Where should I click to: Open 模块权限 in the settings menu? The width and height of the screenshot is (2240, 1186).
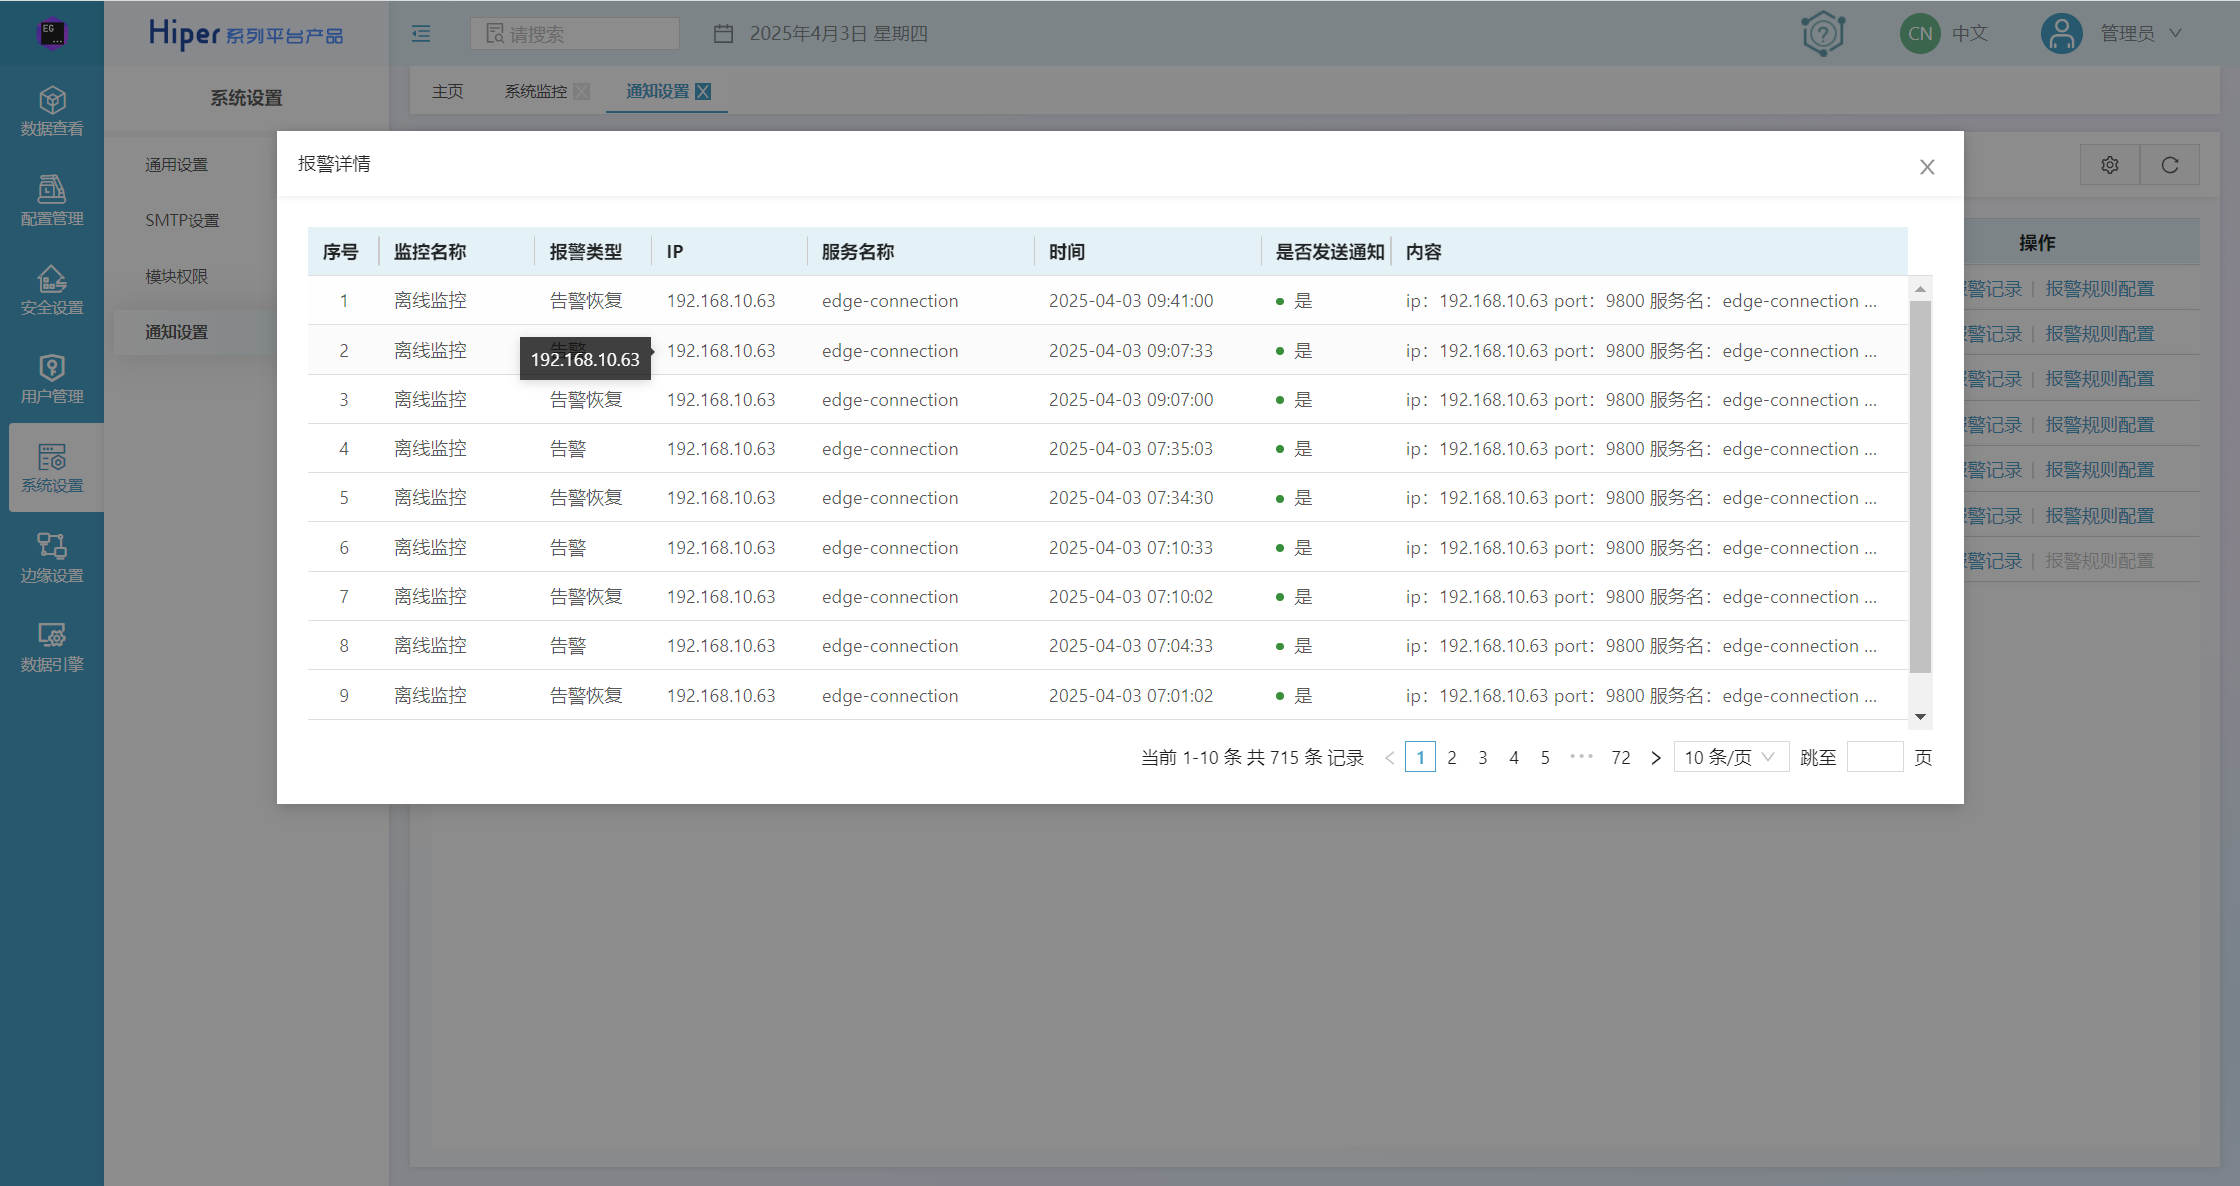coord(177,277)
